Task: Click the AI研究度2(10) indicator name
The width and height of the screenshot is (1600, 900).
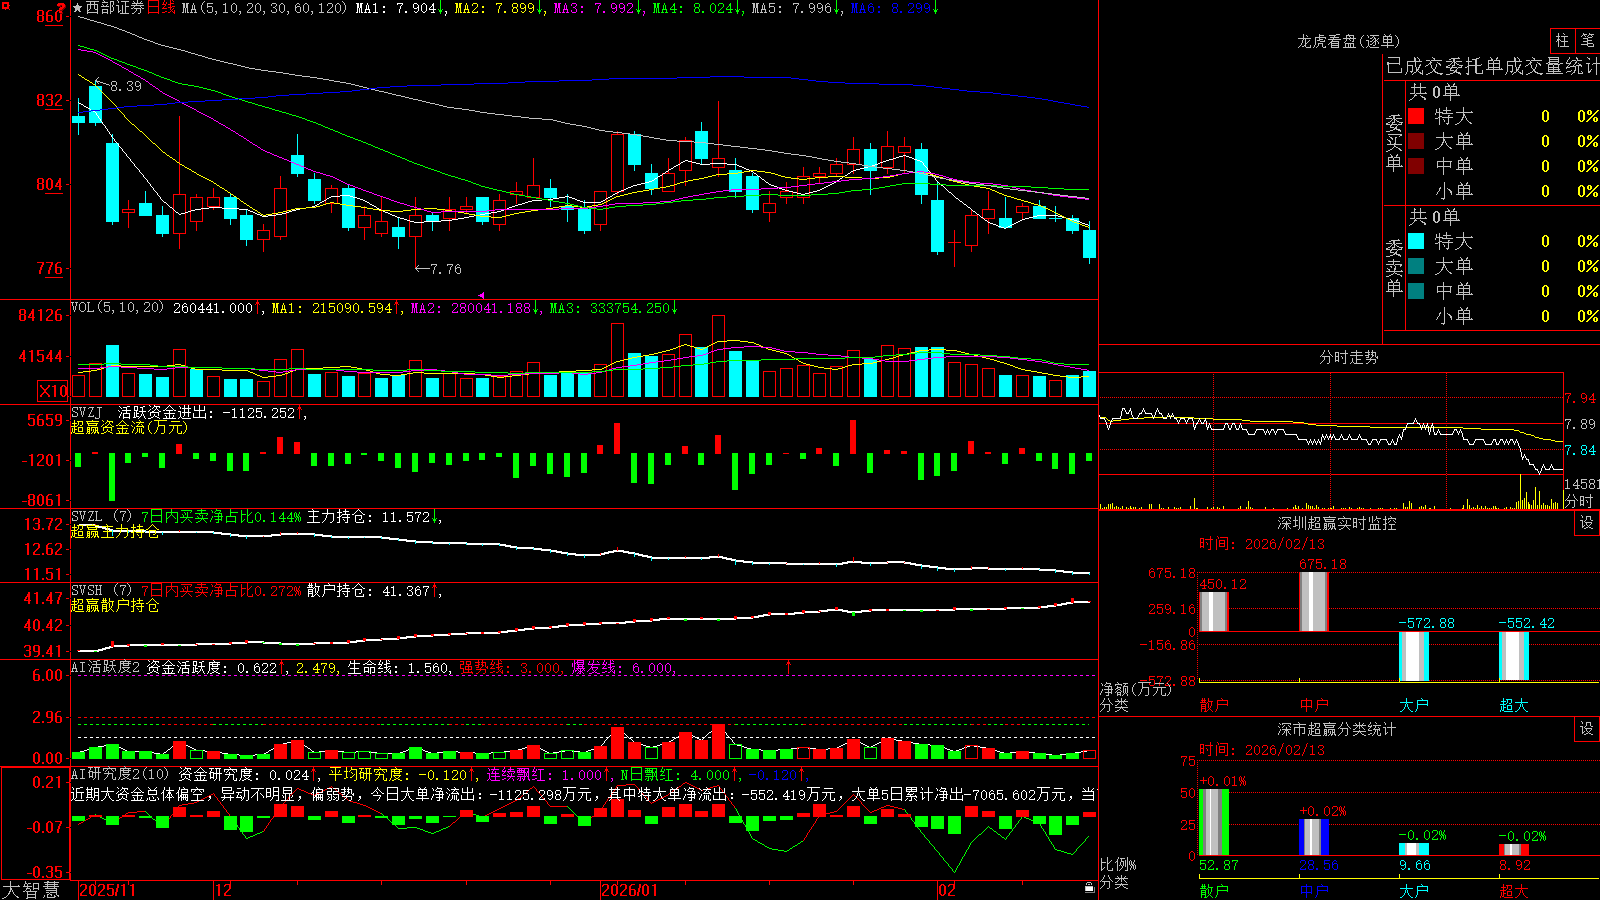Action: coord(120,774)
